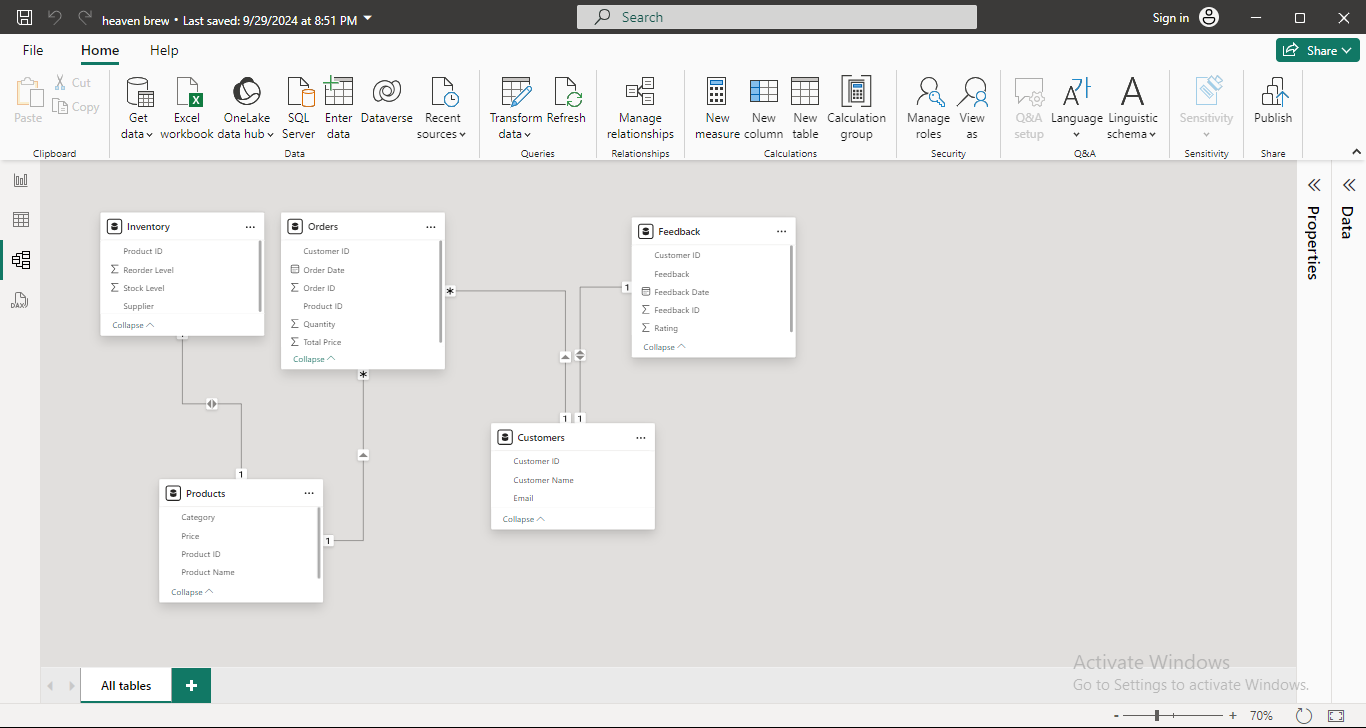Open the Get data source menu

(138, 109)
